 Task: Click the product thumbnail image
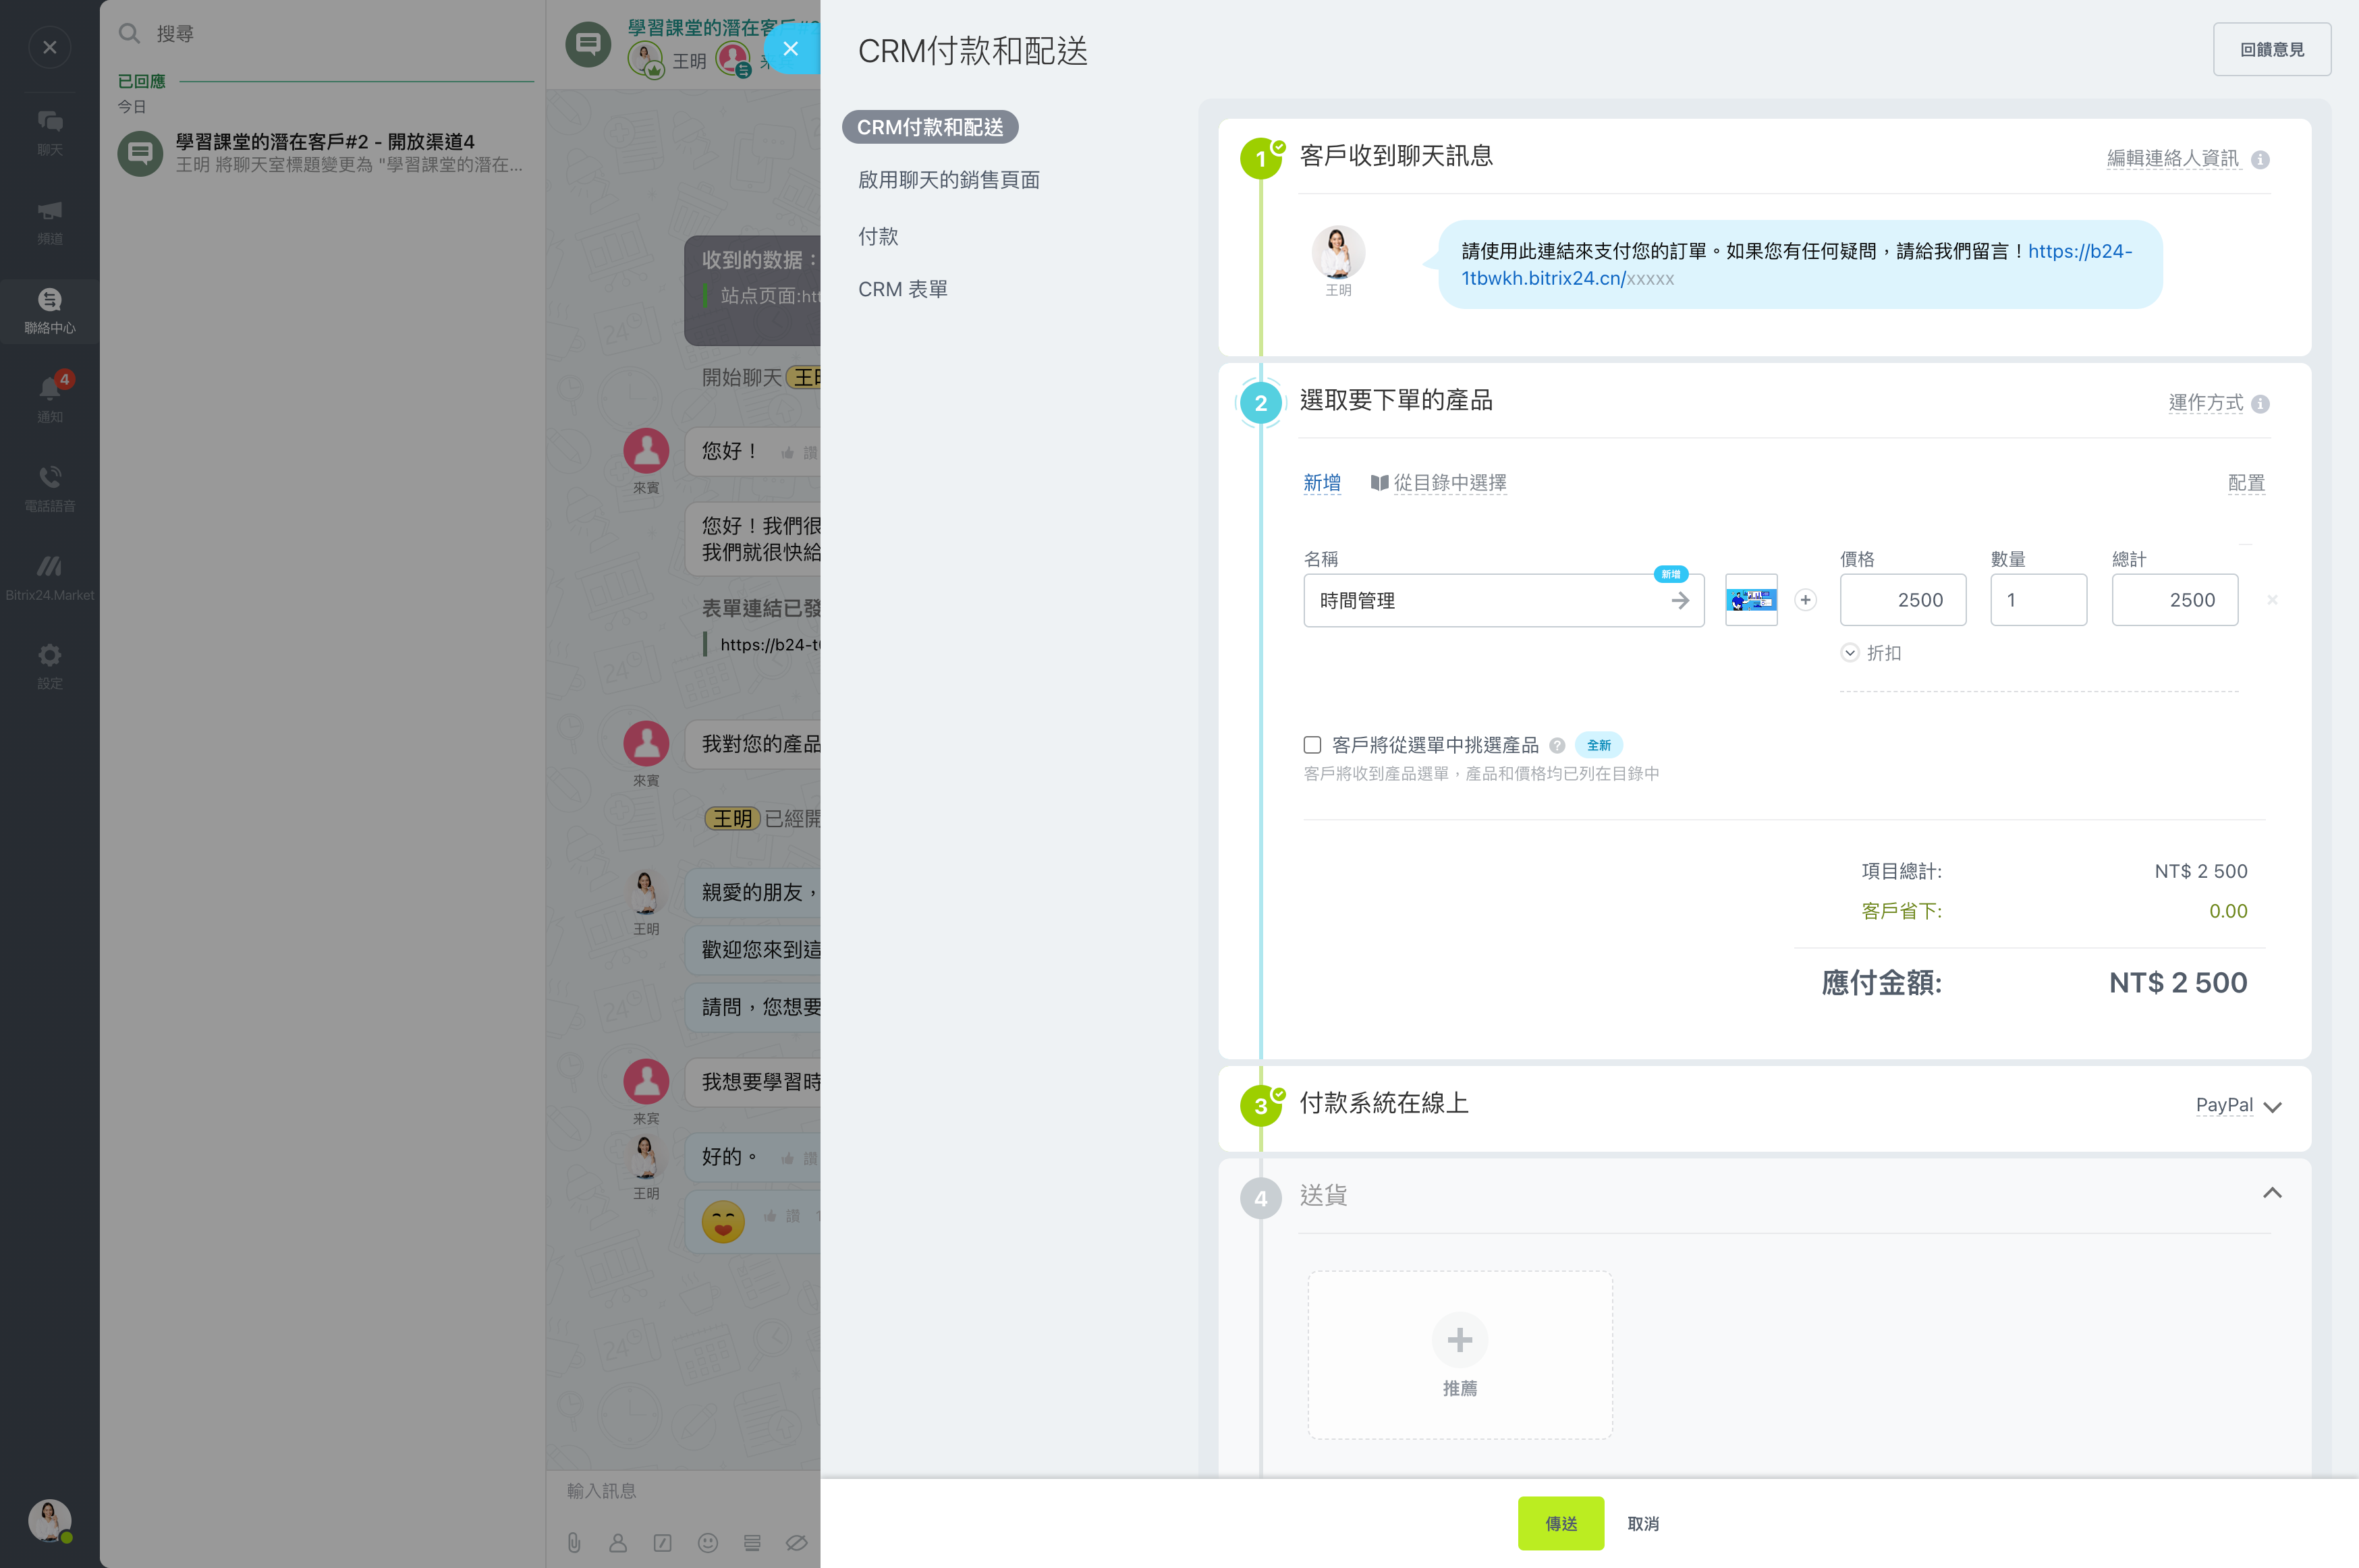tap(1751, 600)
